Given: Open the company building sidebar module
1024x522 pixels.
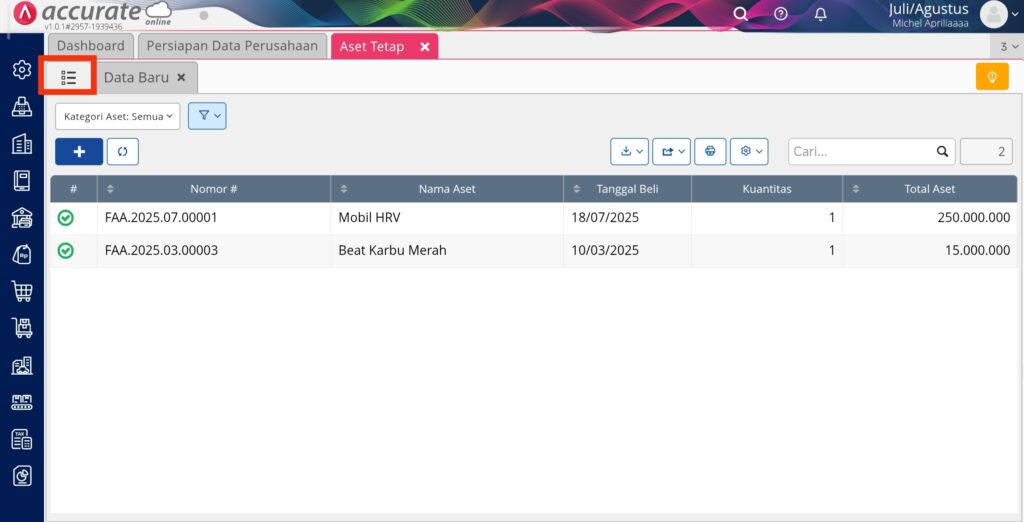Looking at the screenshot, I should [22, 144].
